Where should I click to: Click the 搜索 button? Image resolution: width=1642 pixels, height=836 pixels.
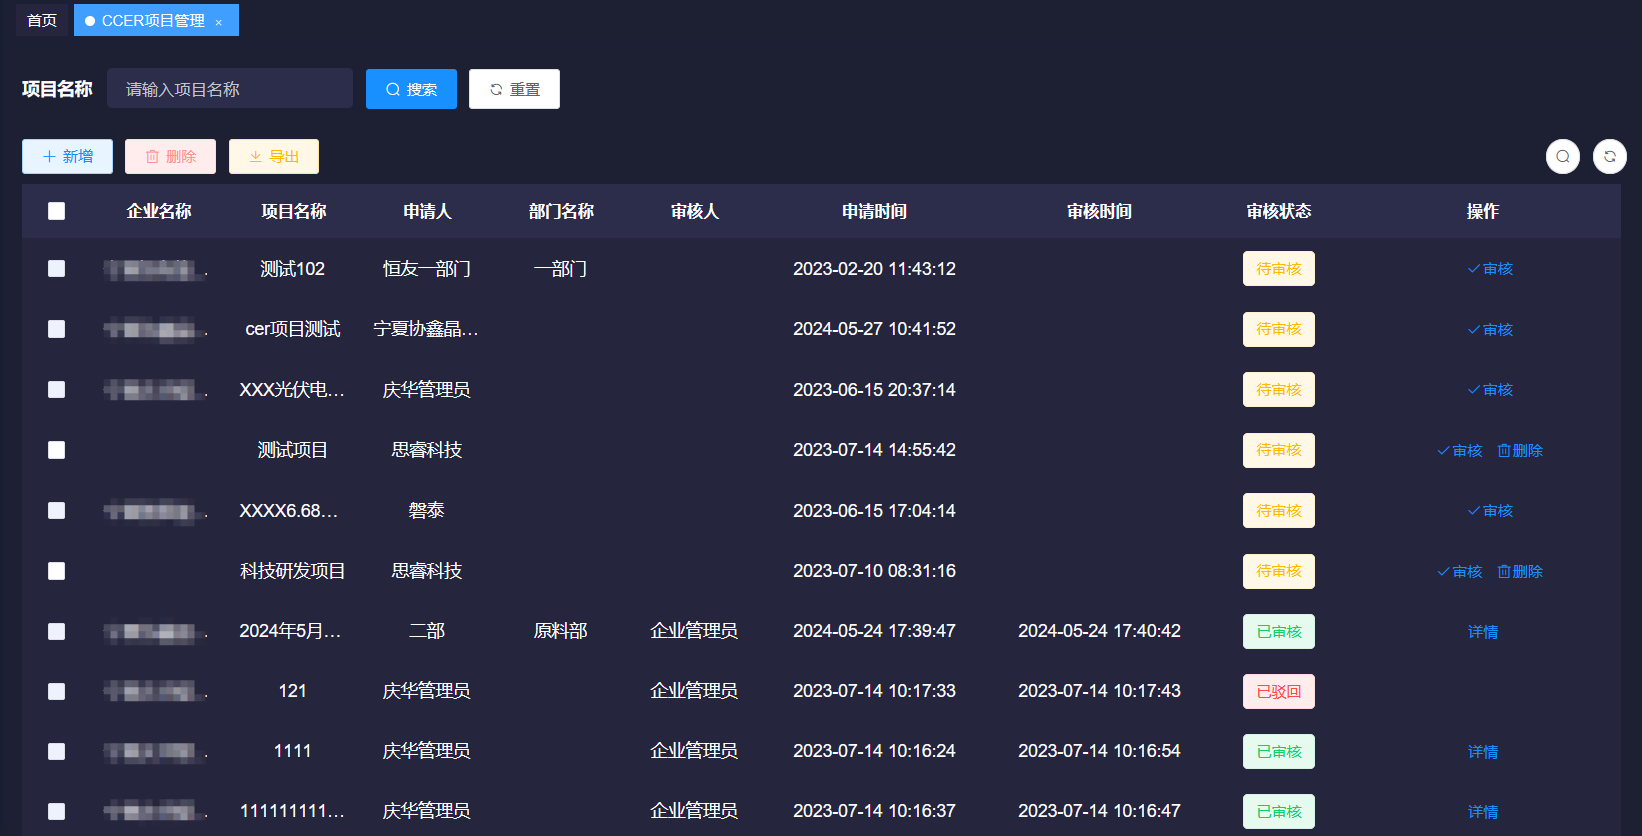[x=411, y=89]
